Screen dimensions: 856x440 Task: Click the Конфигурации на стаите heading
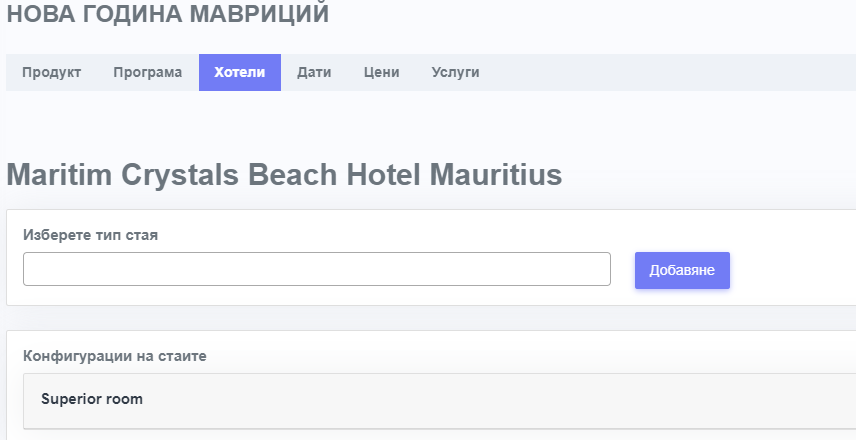point(115,356)
